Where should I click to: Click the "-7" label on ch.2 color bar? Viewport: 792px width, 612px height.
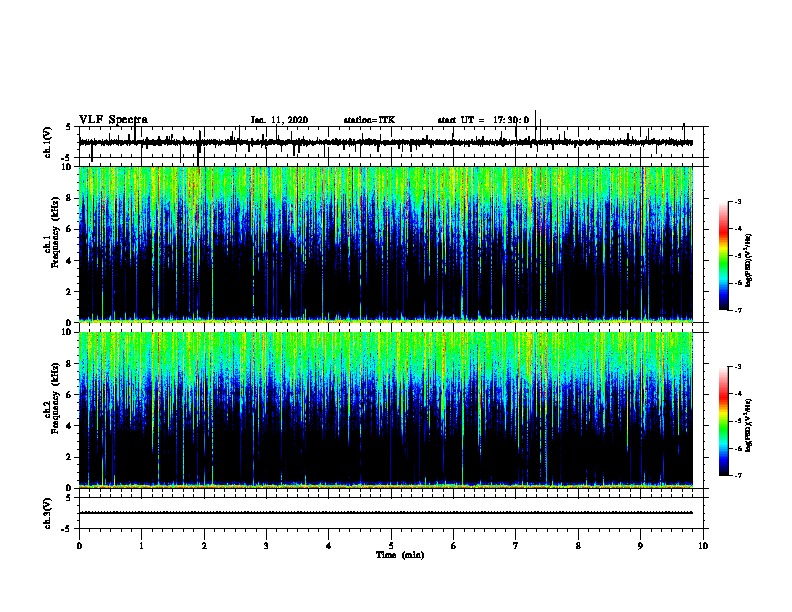coord(738,475)
